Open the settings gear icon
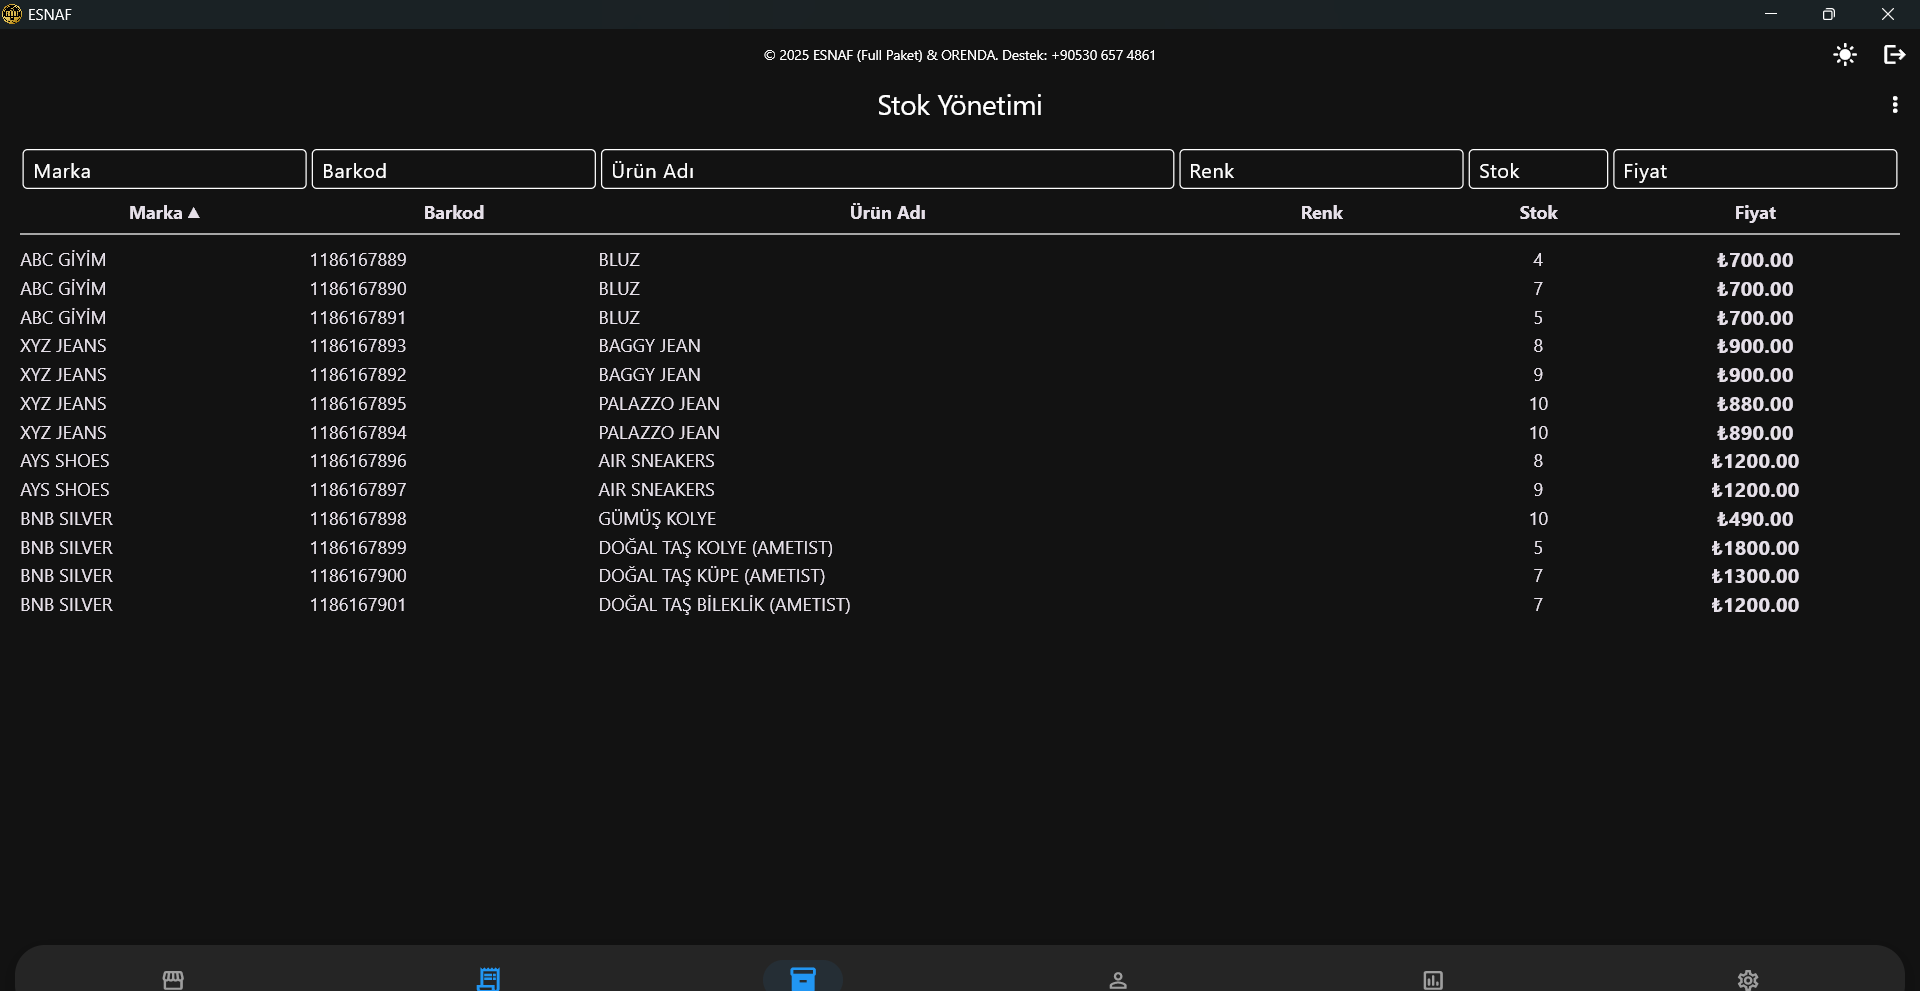This screenshot has width=1920, height=991. coord(1748,979)
